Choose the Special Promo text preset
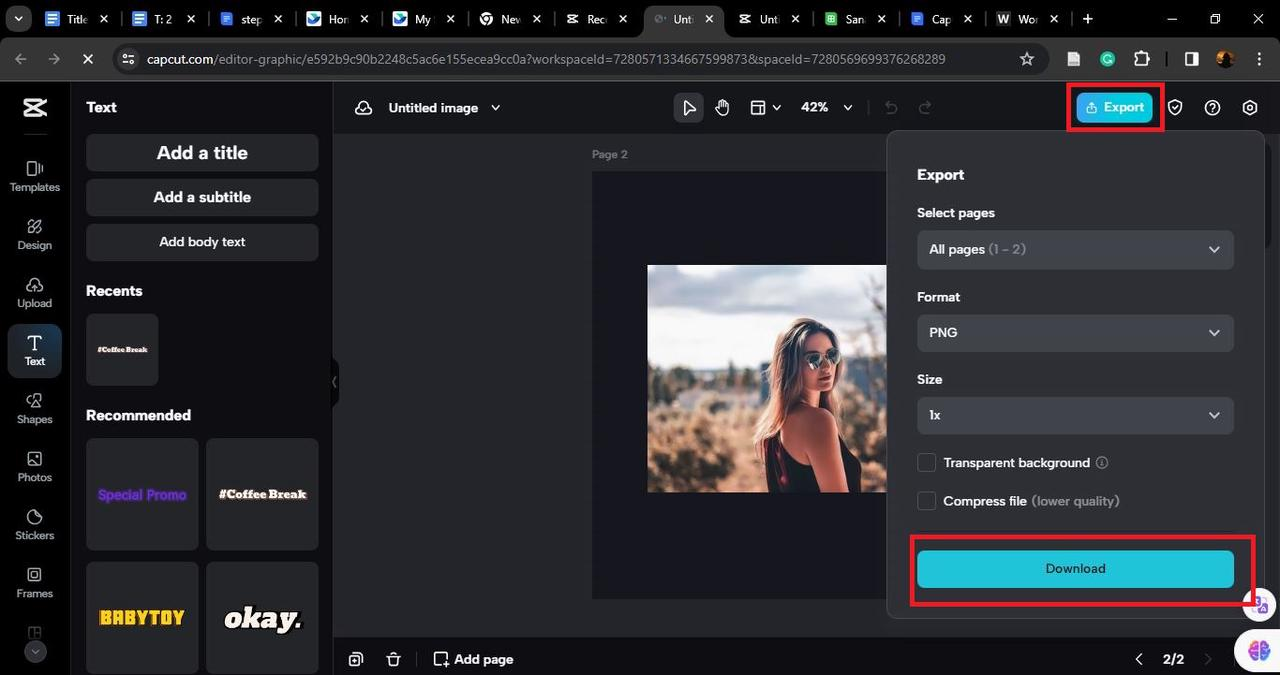Screen dimensions: 1280x675 pyautogui.click(x=142, y=494)
